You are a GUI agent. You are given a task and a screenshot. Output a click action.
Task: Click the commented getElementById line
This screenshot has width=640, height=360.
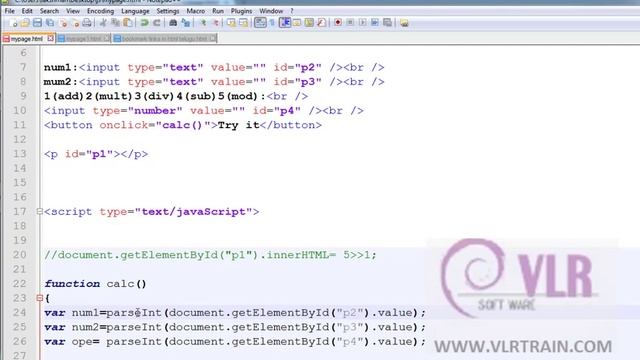[x=210, y=255]
